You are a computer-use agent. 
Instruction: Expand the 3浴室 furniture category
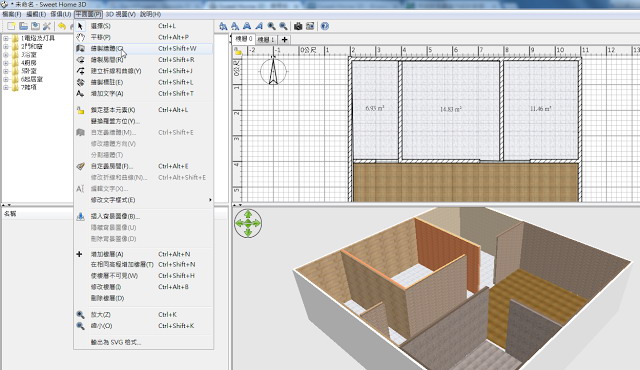[6, 55]
